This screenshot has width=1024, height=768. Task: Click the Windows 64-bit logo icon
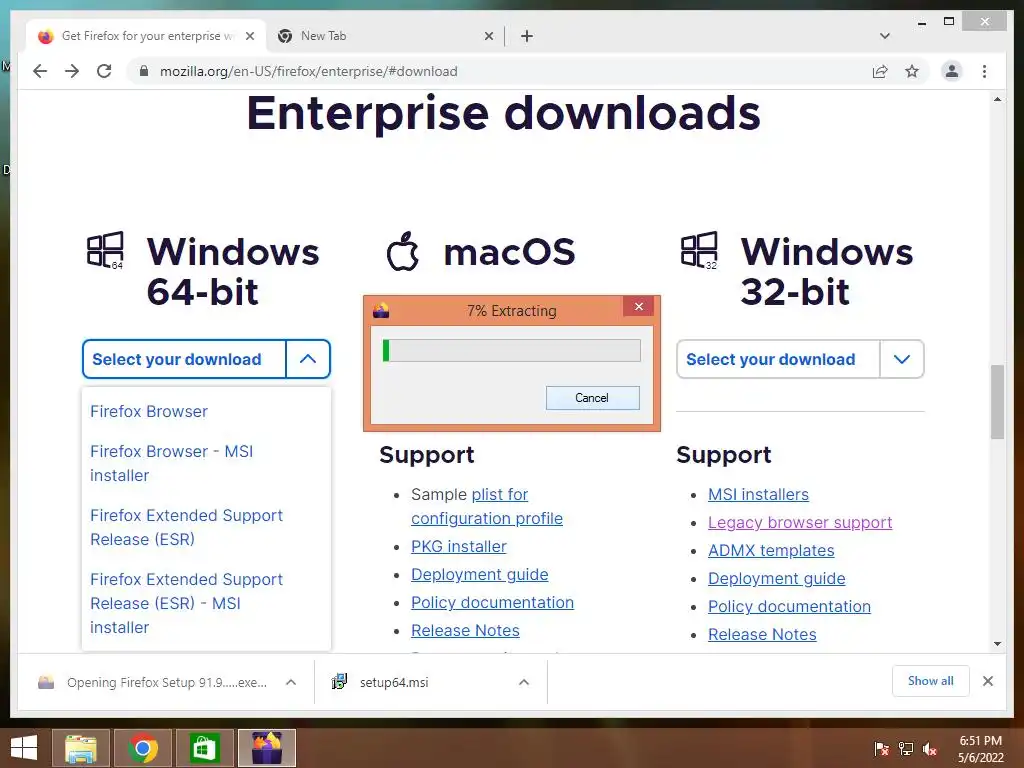tap(105, 250)
